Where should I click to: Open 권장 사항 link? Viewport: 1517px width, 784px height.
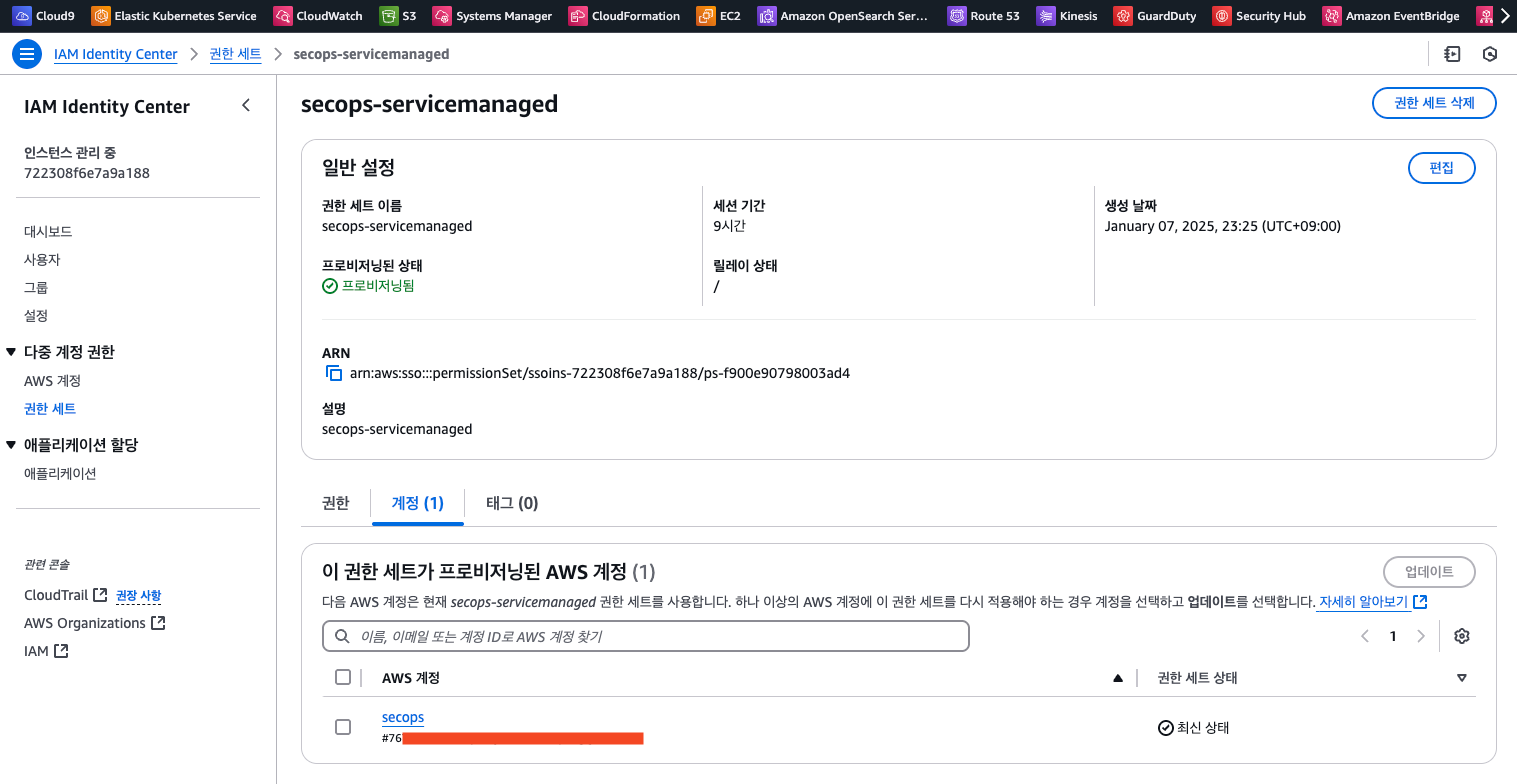coord(138,595)
